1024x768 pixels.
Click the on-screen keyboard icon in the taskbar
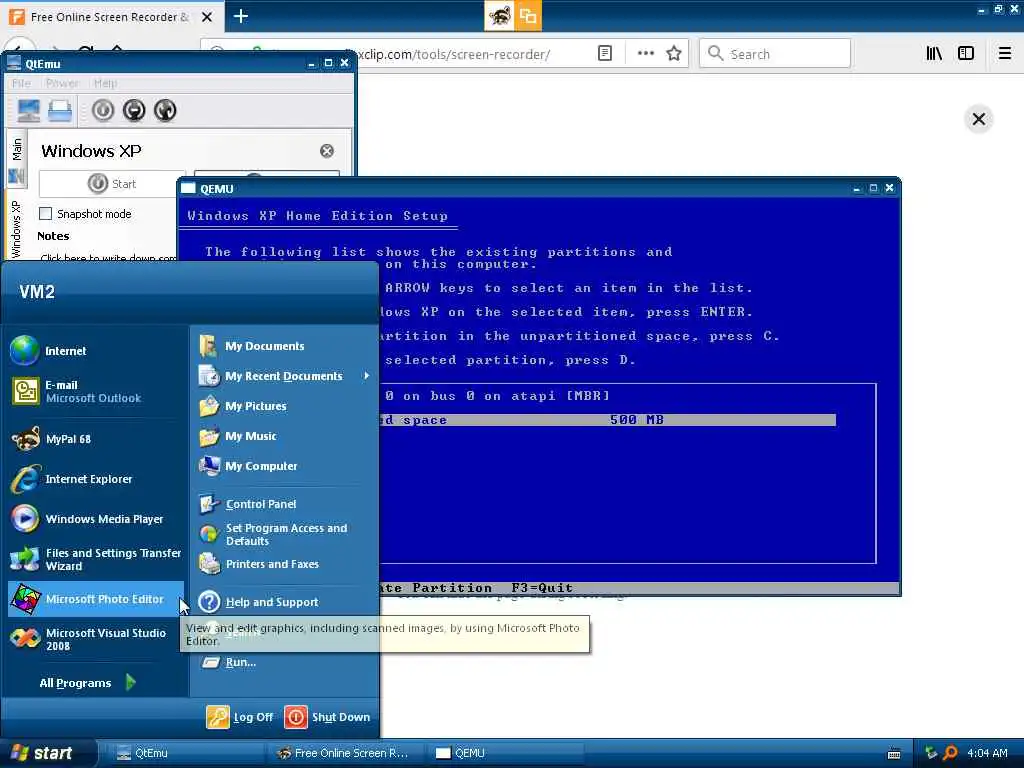click(894, 754)
